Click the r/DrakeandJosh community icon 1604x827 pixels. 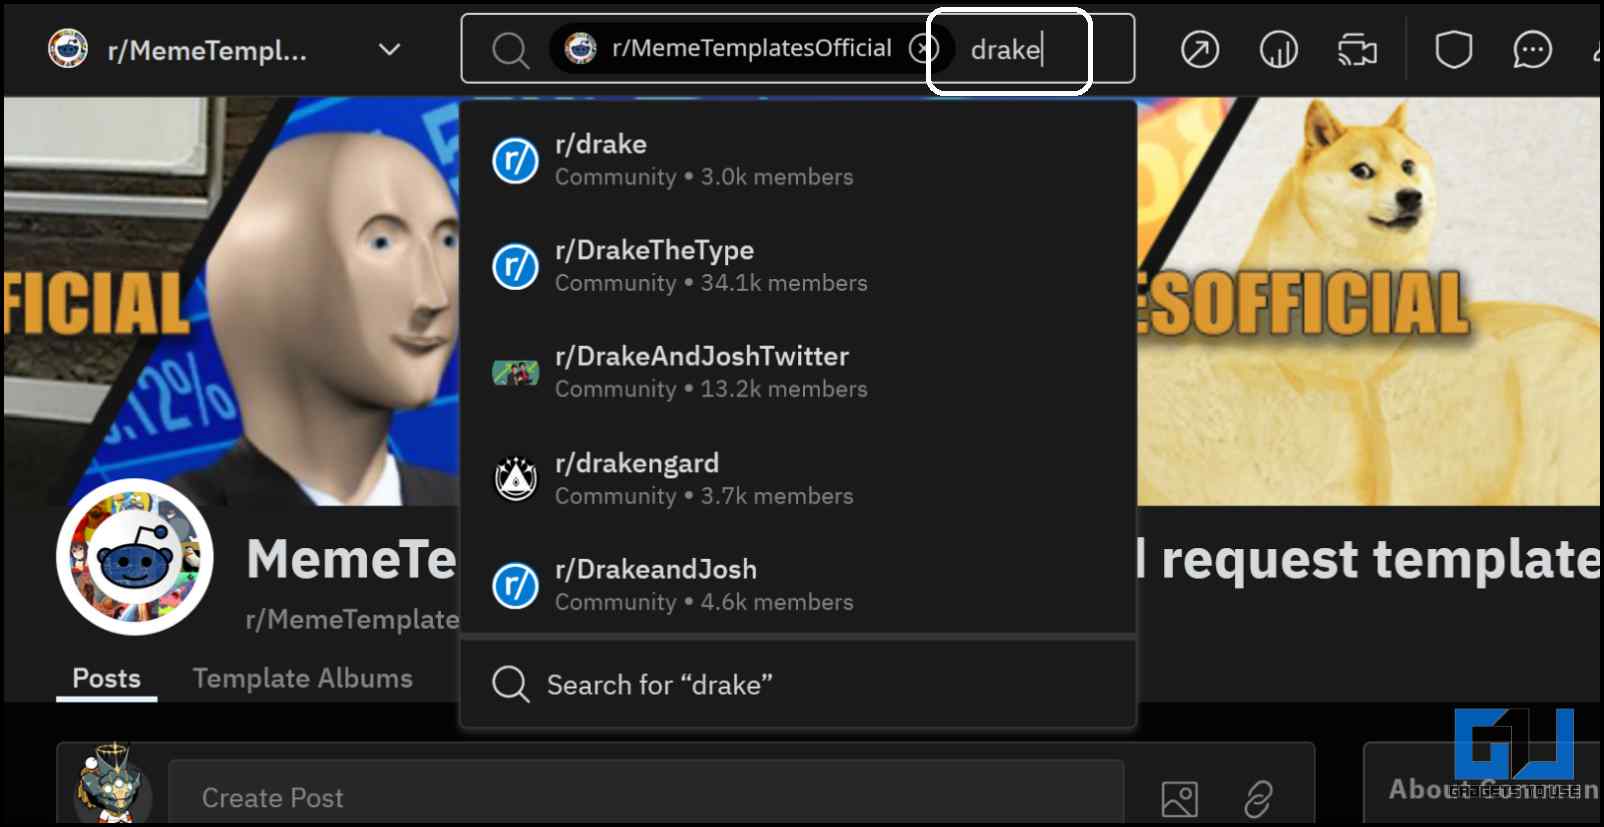516,586
